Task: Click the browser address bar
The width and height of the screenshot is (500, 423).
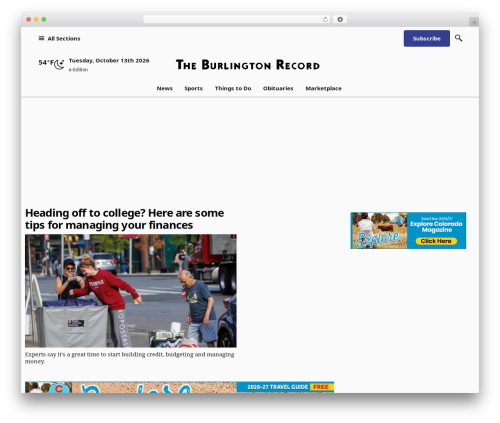Action: point(237,20)
